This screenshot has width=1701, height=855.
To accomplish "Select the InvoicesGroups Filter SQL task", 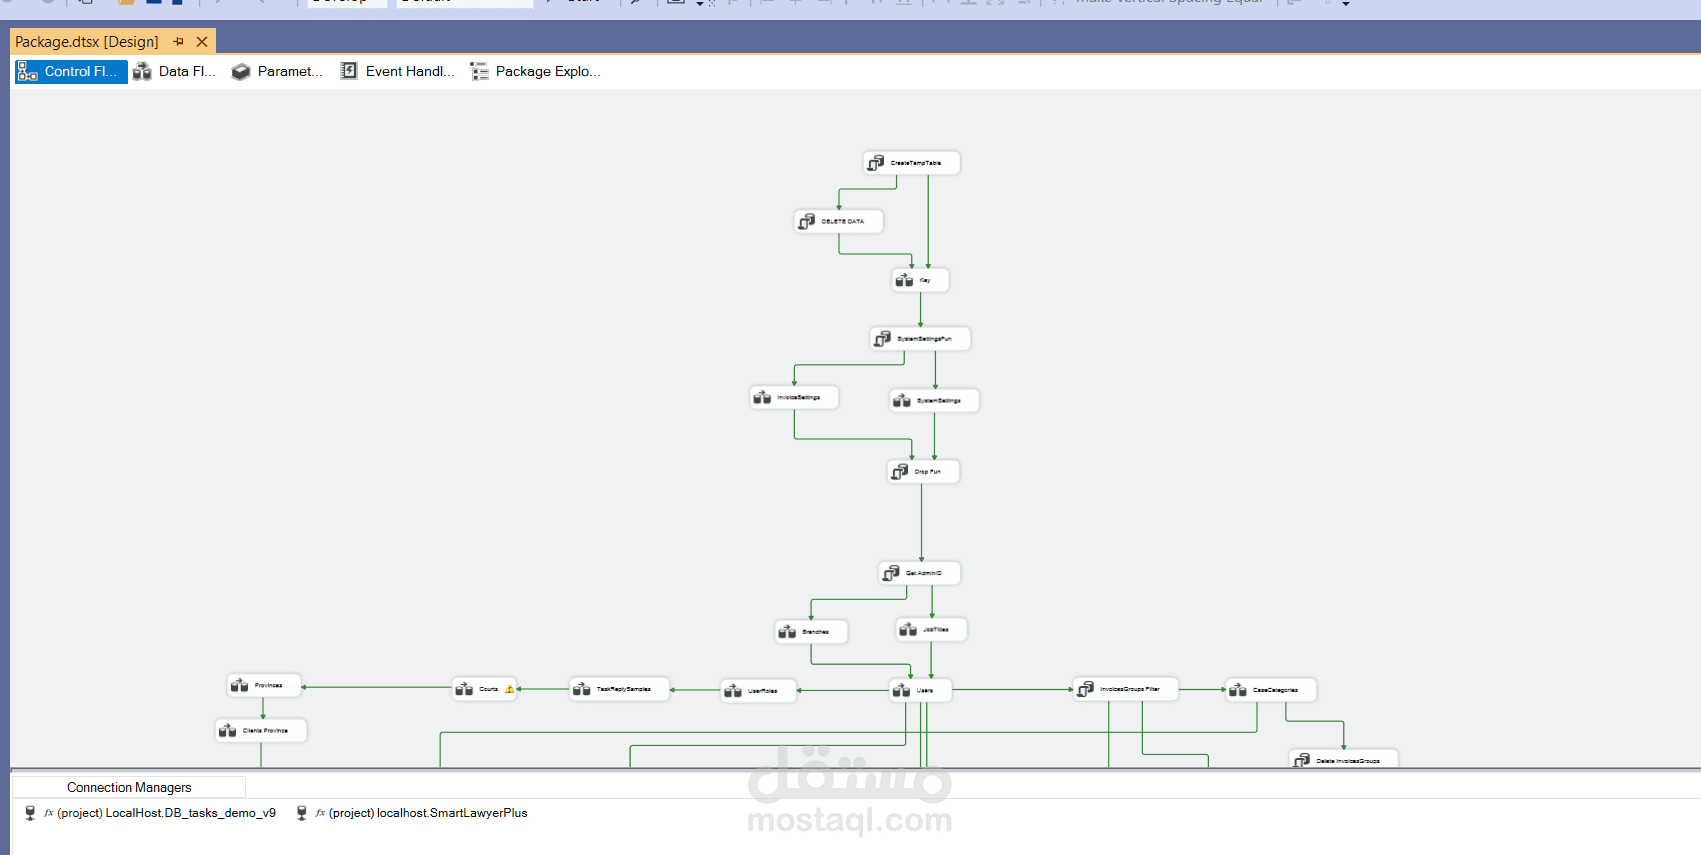I will (x=1126, y=689).
